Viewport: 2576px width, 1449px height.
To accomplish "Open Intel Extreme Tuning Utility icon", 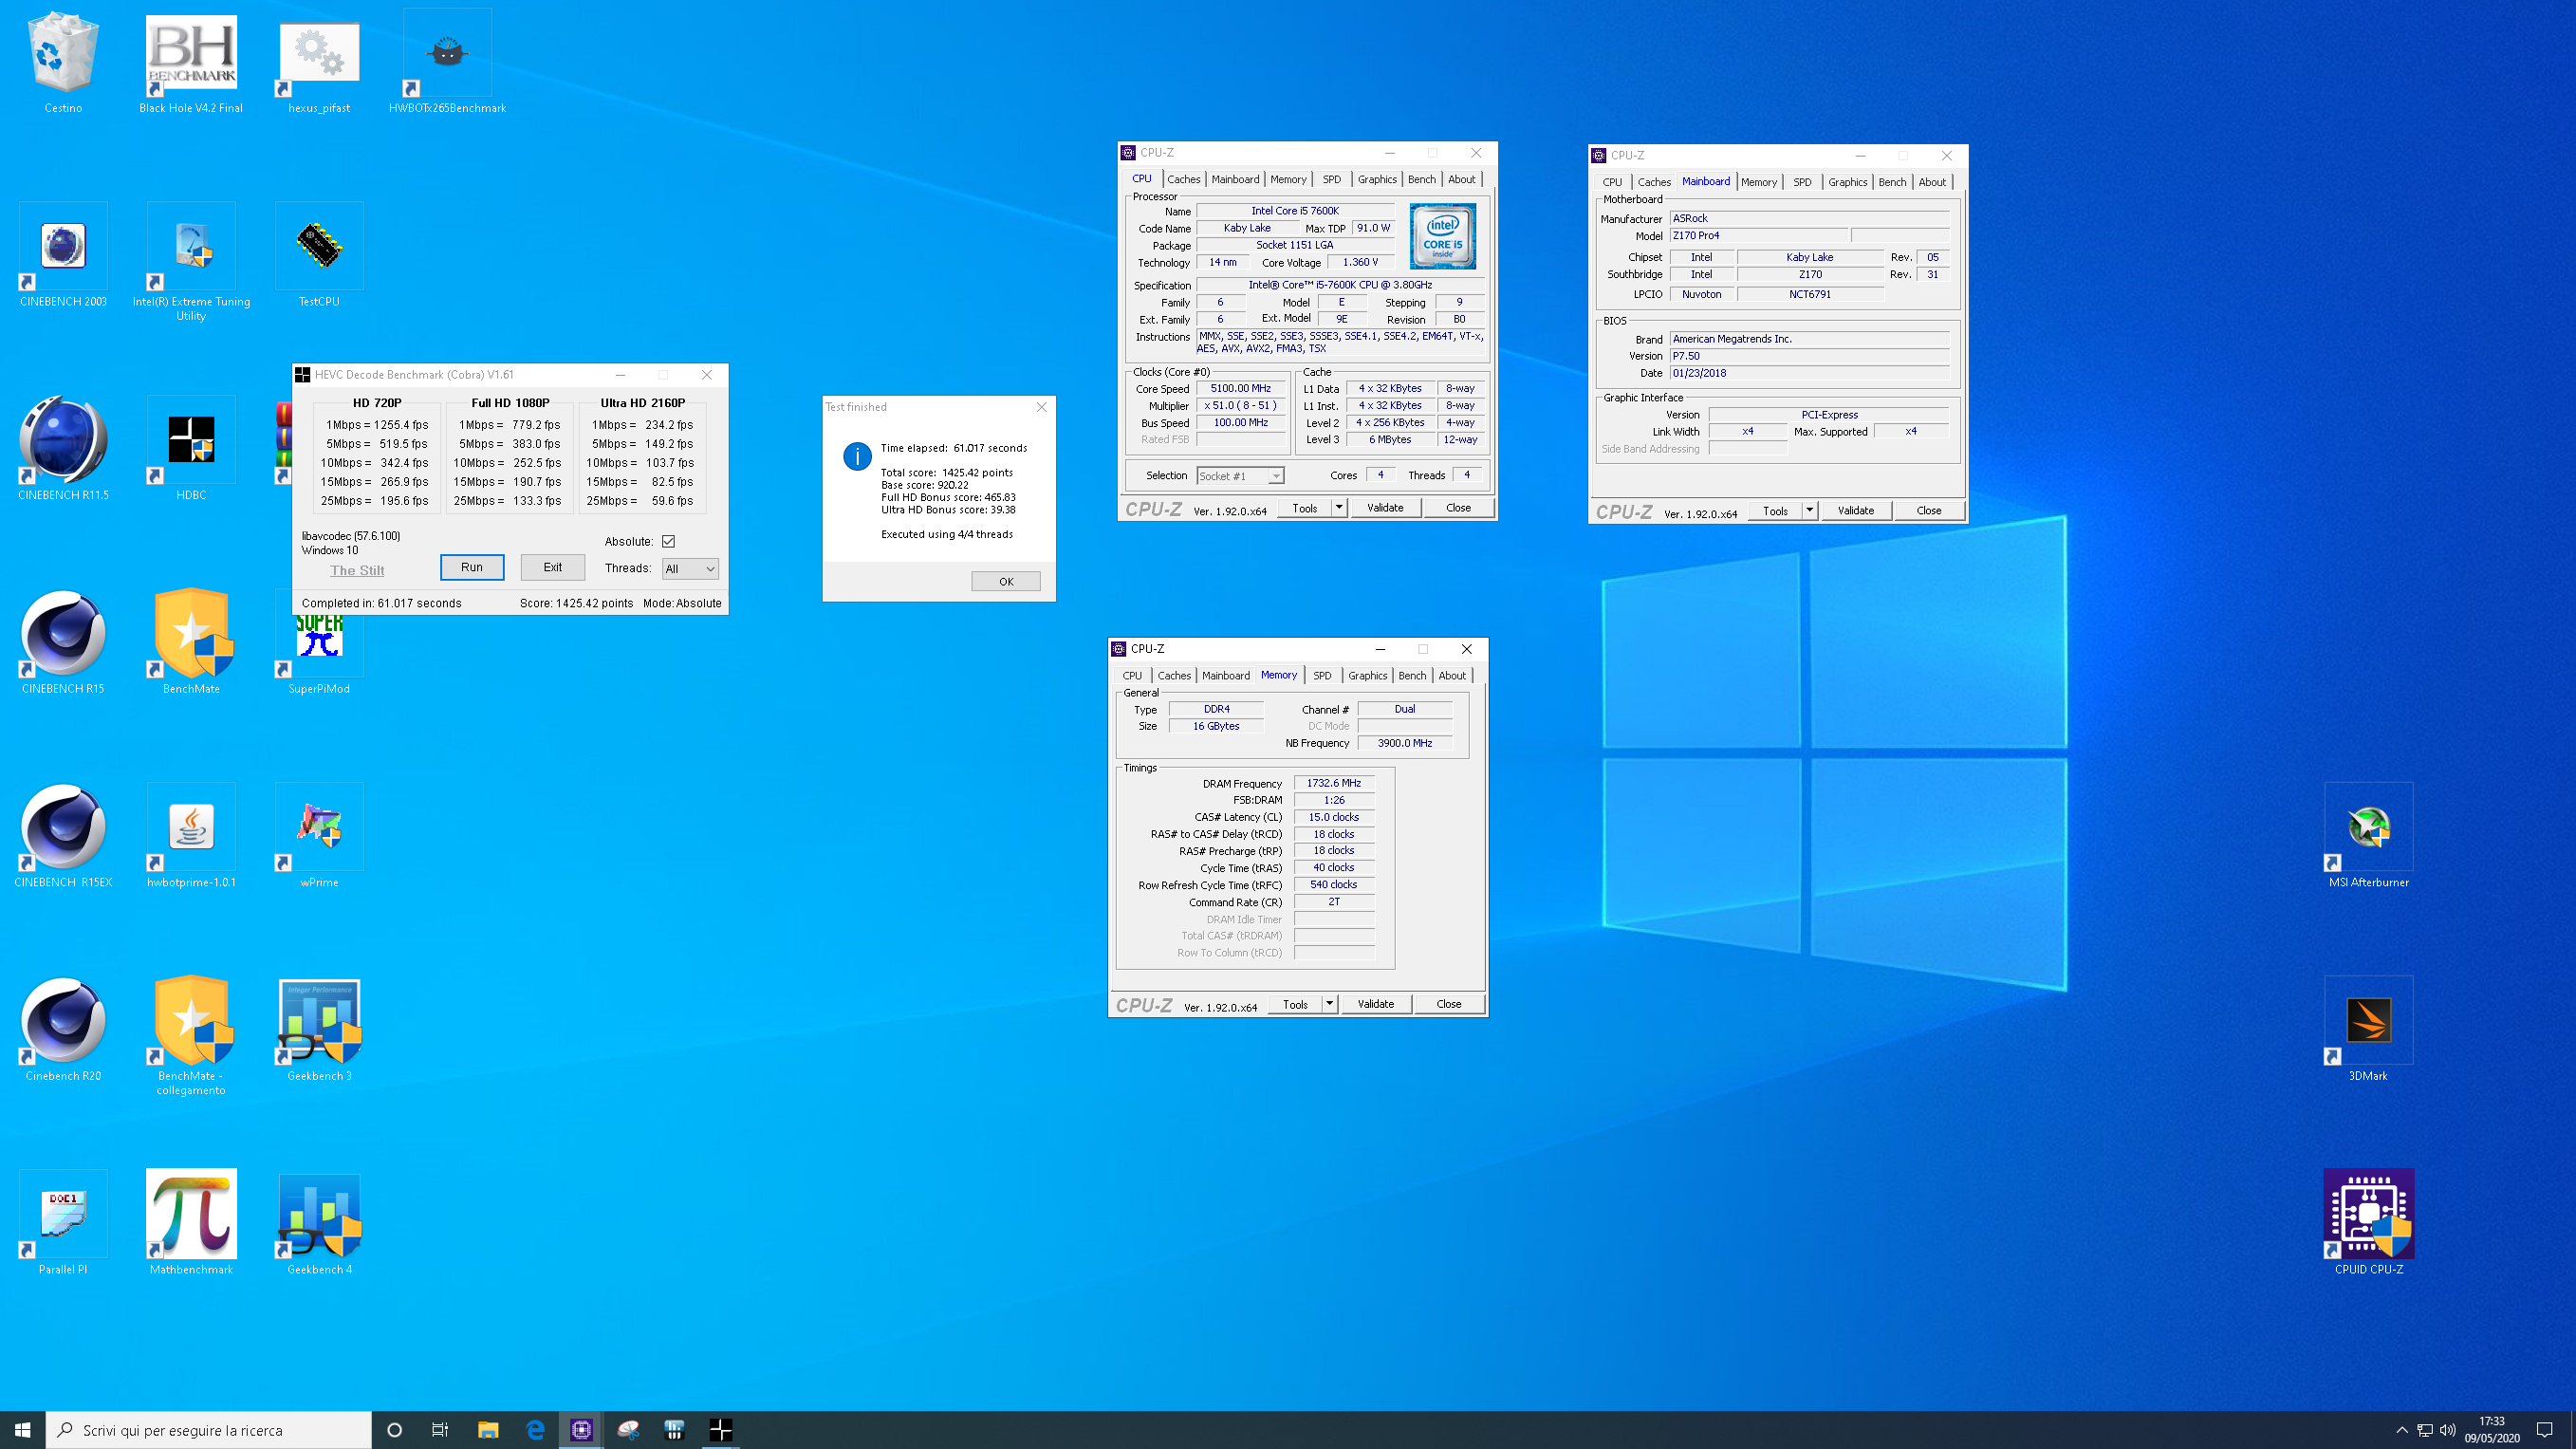I will (191, 262).
